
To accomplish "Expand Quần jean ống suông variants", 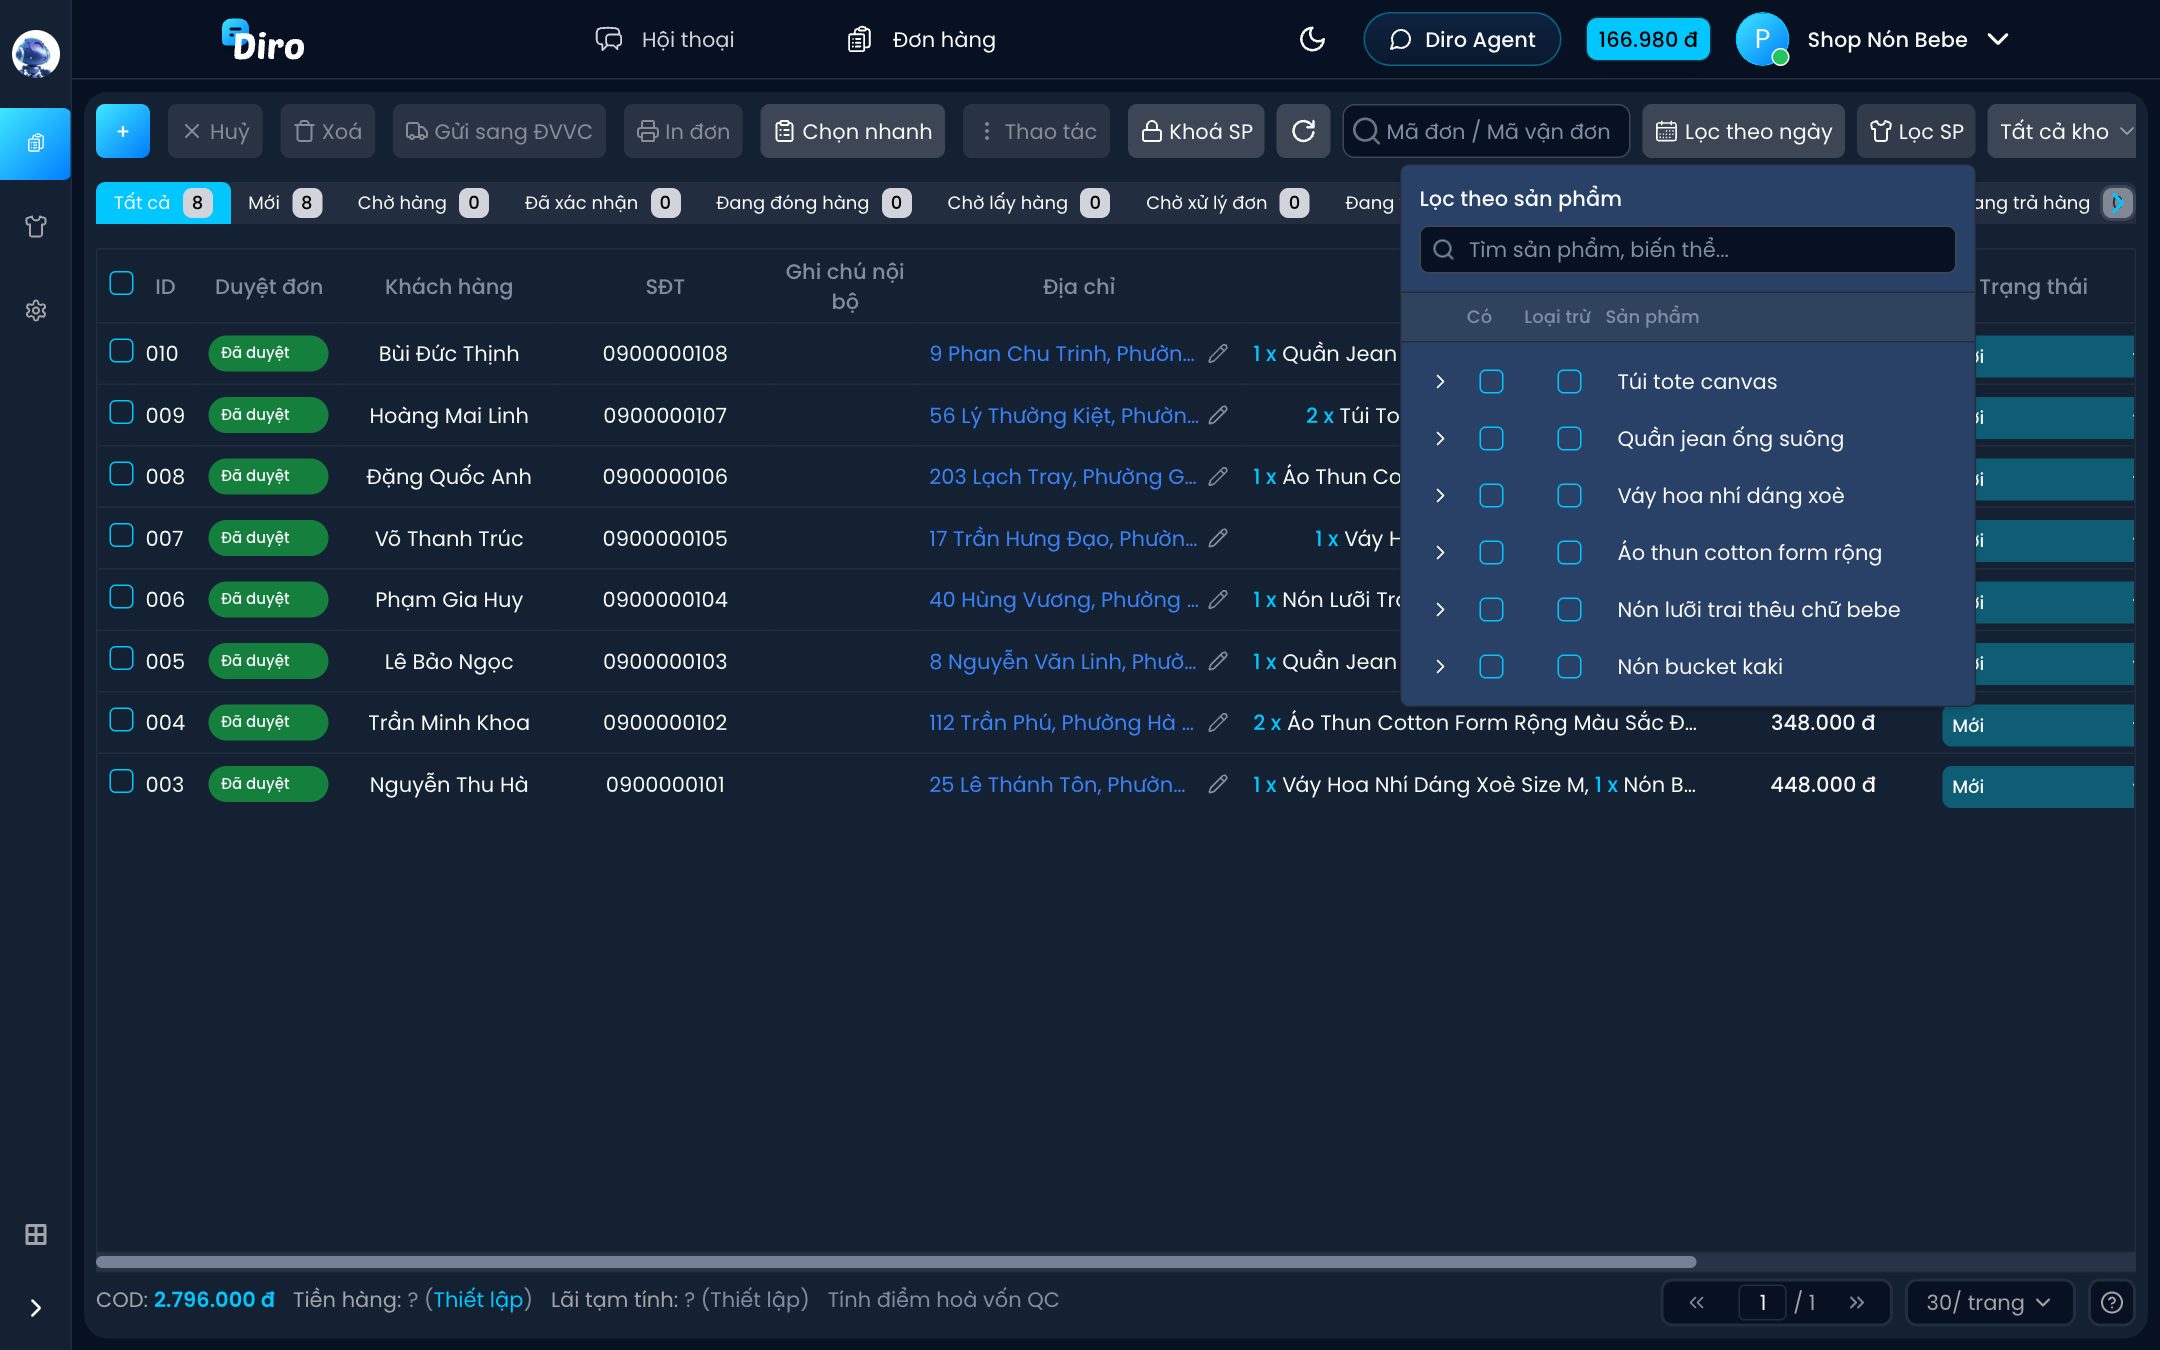I will pyautogui.click(x=1440, y=438).
